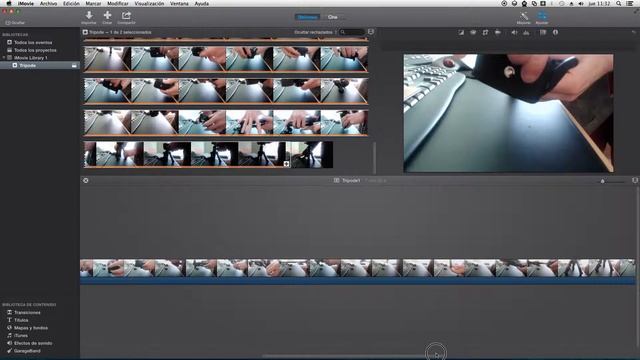The image size is (640, 360).
Task: Open the Edición menu
Action: pos(71,3)
